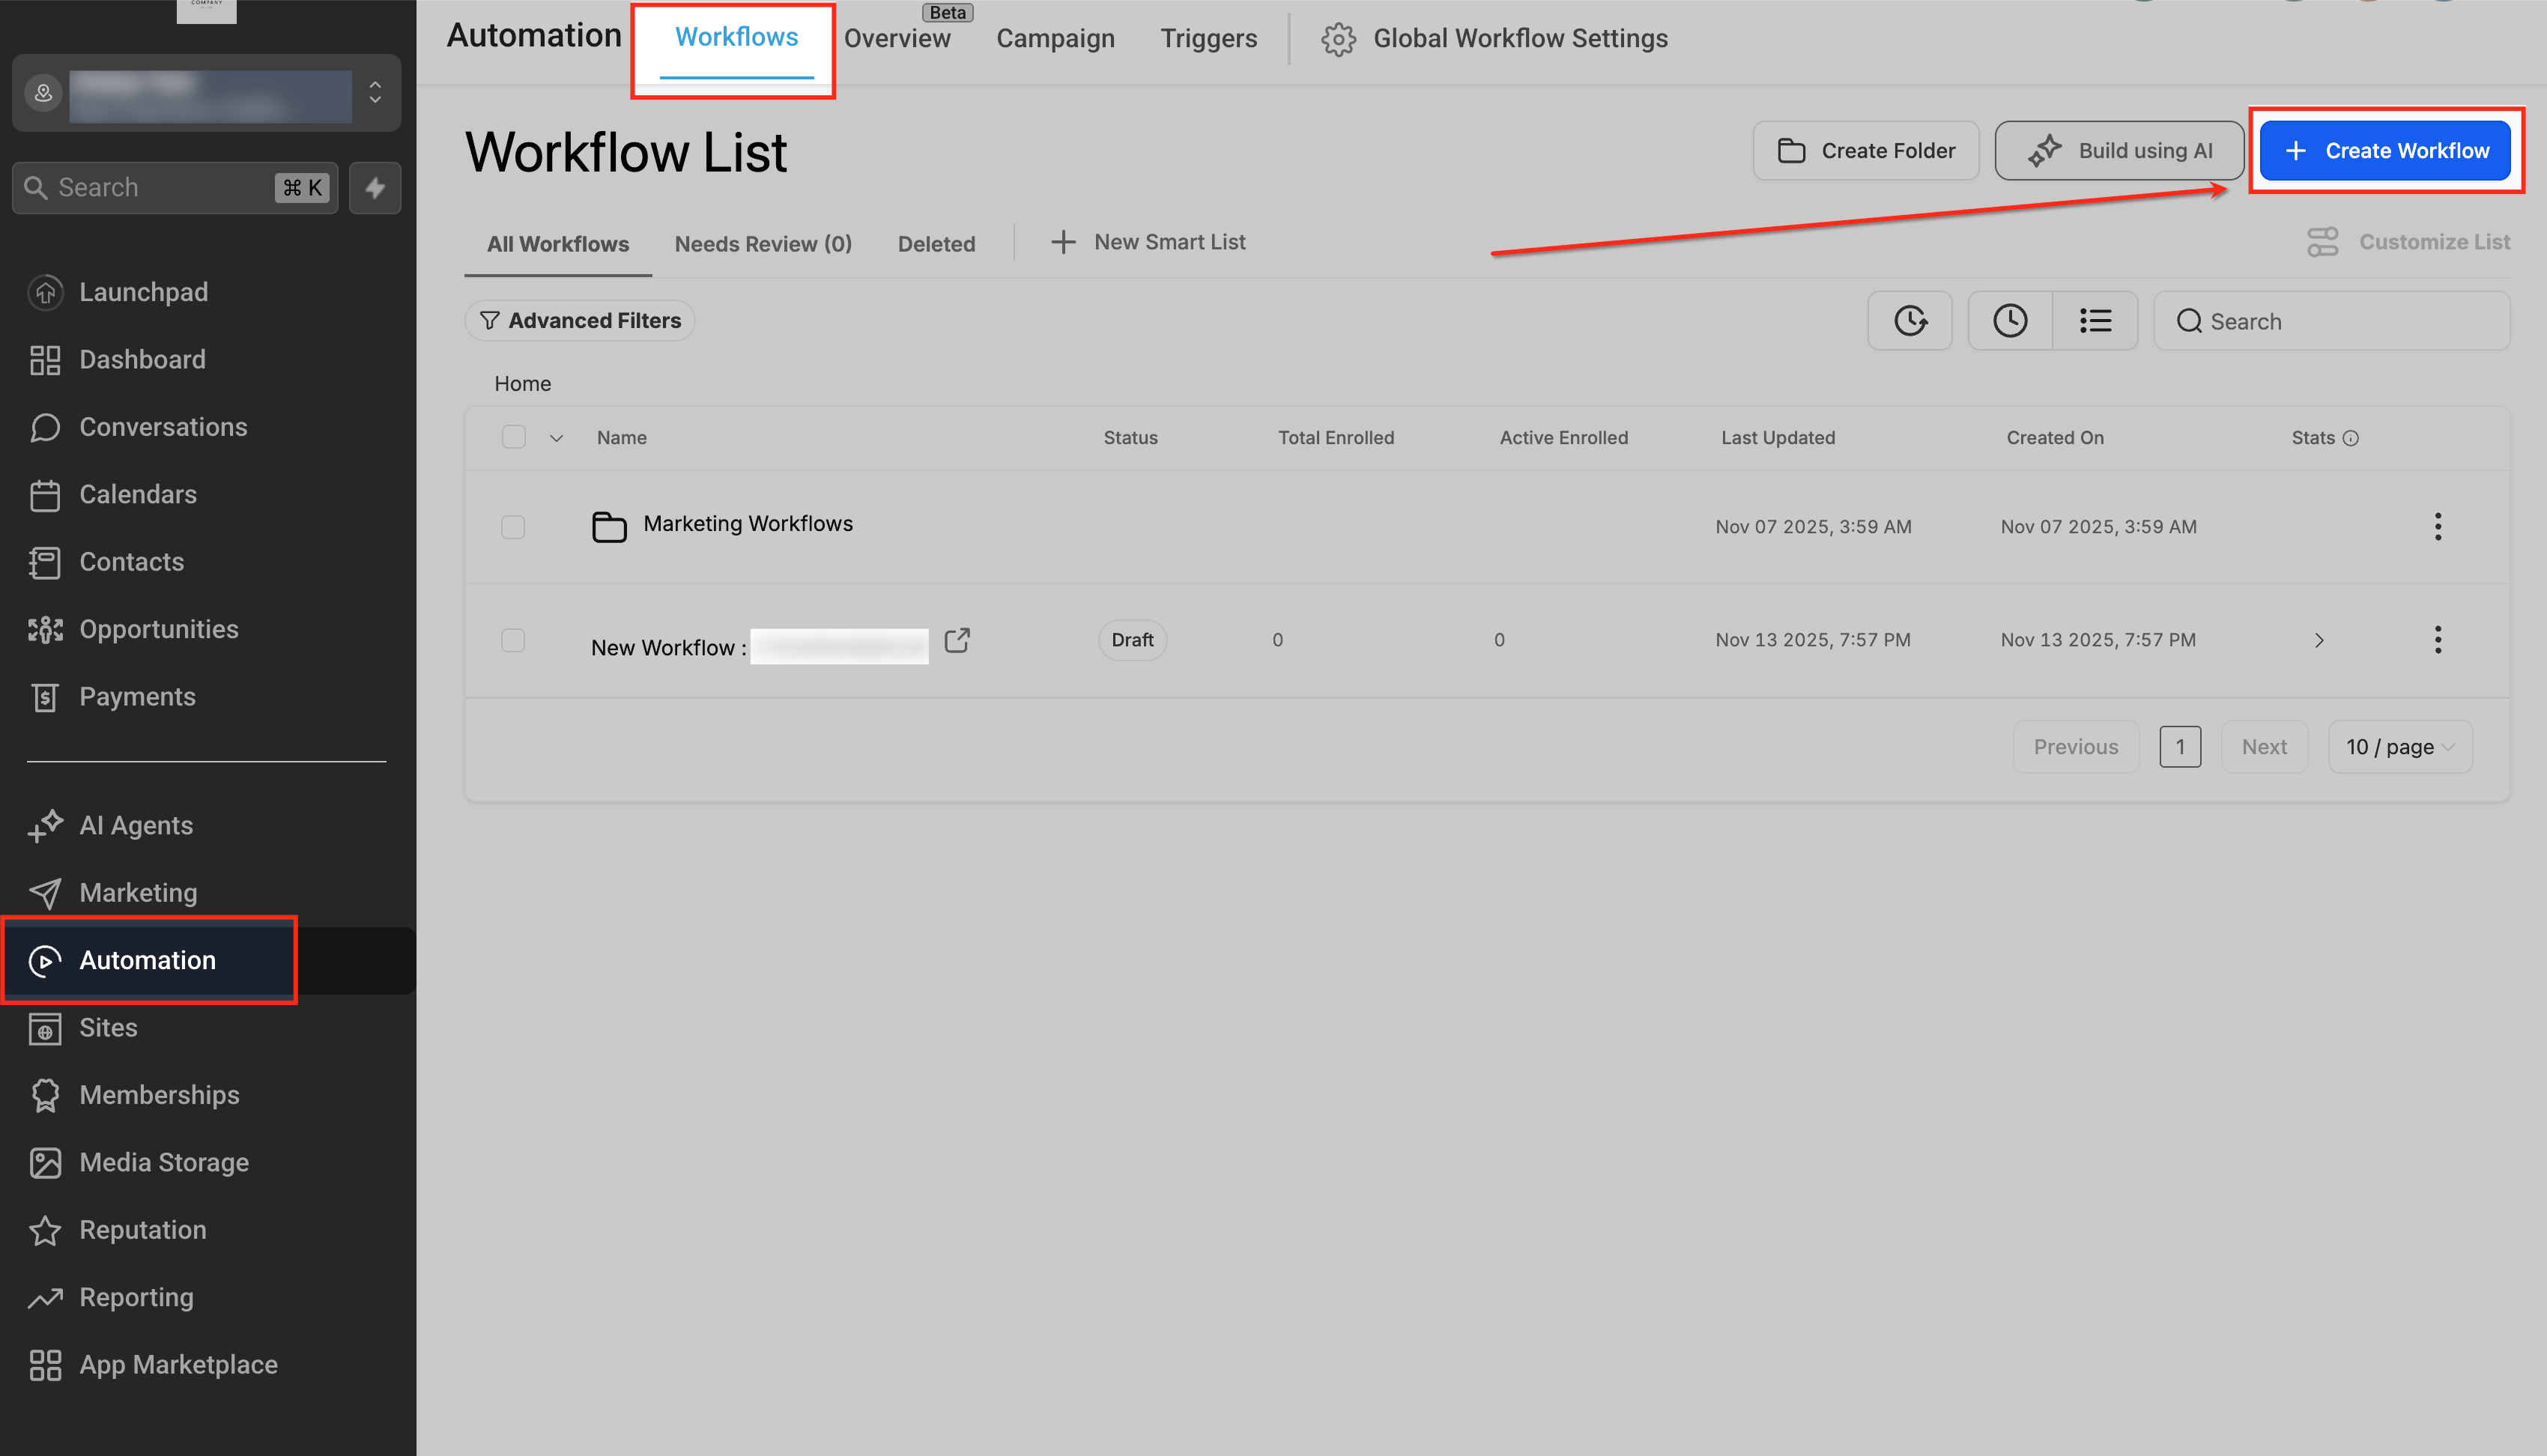
Task: Expand the chevron next to the header checkbox
Action: (557, 438)
